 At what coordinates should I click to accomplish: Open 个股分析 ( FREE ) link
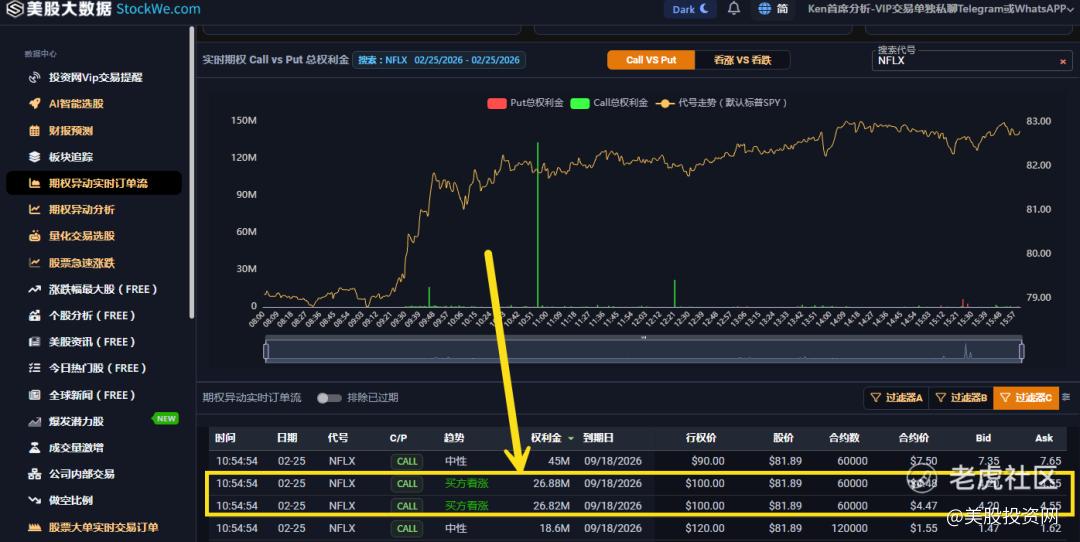[x=92, y=315]
